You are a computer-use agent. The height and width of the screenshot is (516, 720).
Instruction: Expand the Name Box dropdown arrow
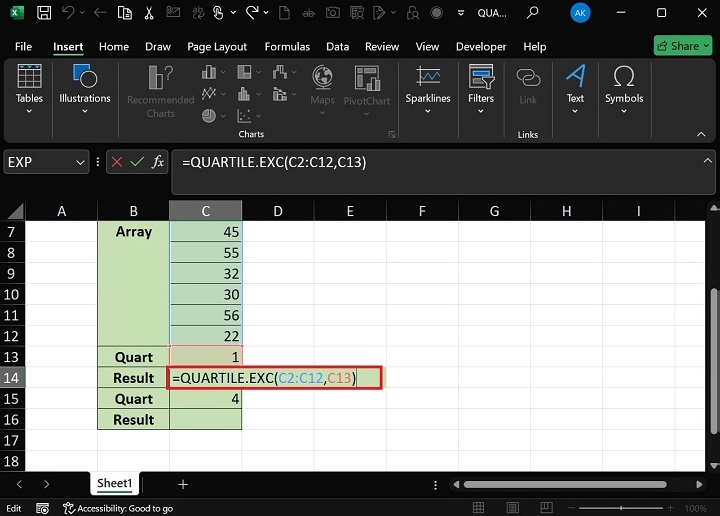coord(80,163)
